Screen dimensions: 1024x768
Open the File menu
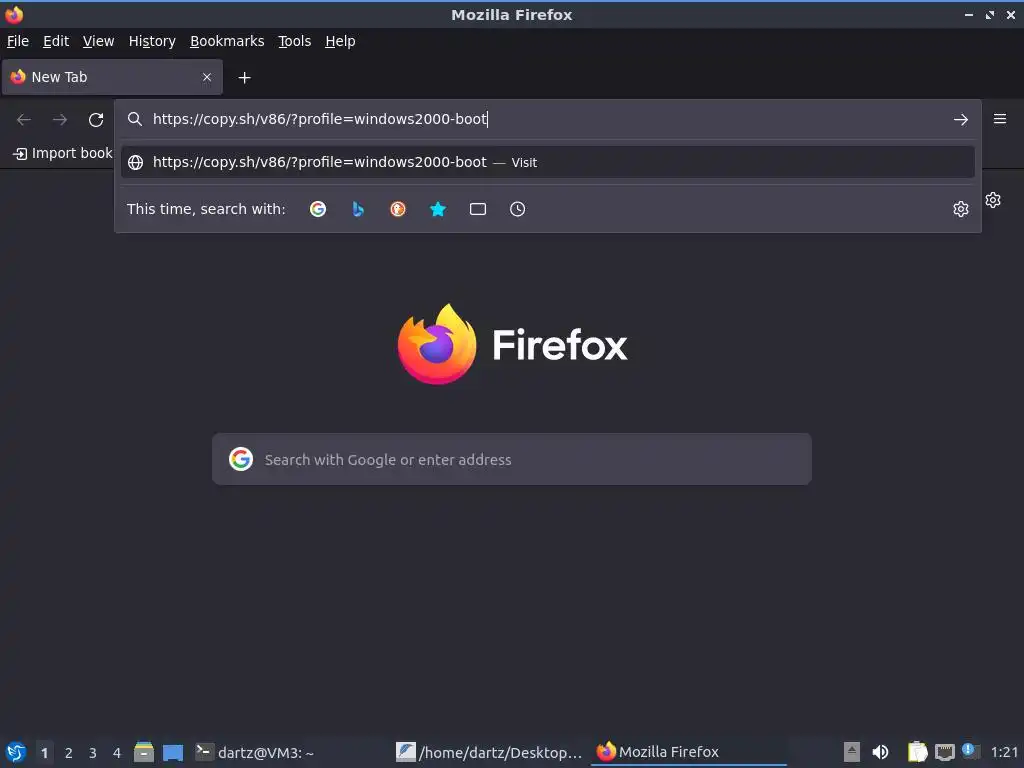18,41
